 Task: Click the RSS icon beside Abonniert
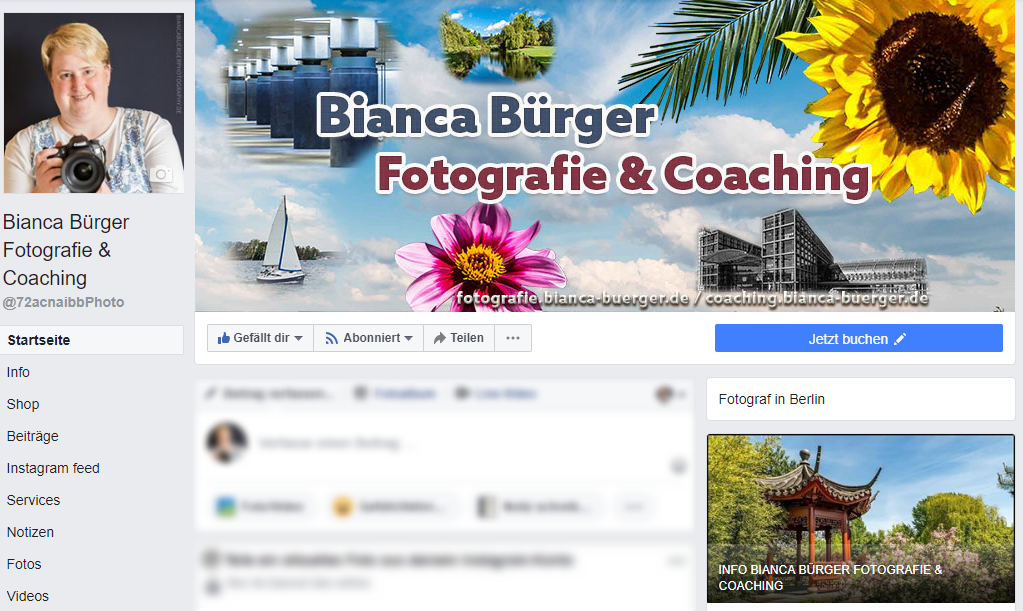(x=331, y=338)
